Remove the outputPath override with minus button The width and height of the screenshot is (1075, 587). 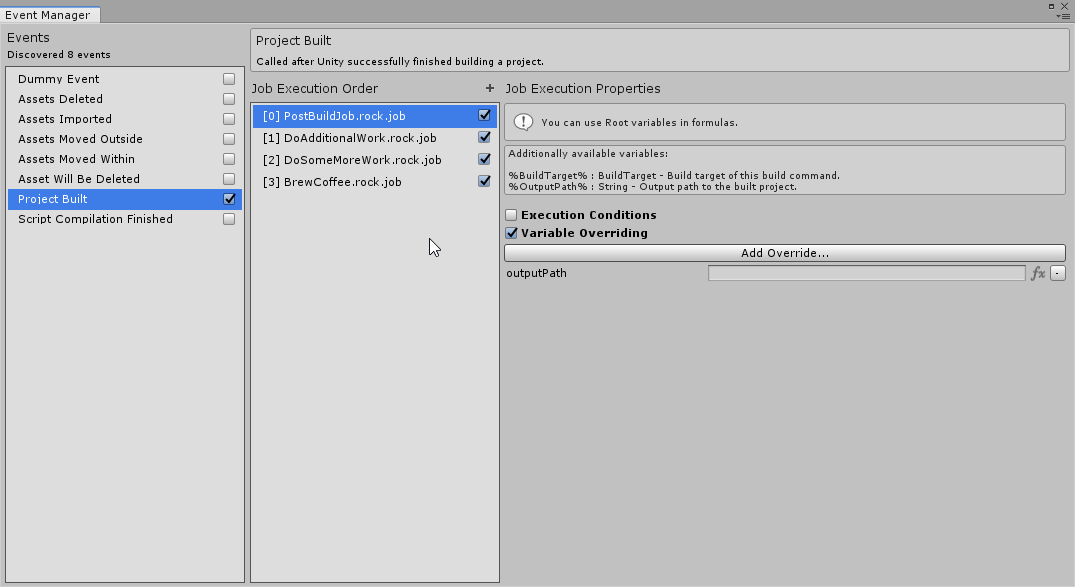pos(1058,273)
